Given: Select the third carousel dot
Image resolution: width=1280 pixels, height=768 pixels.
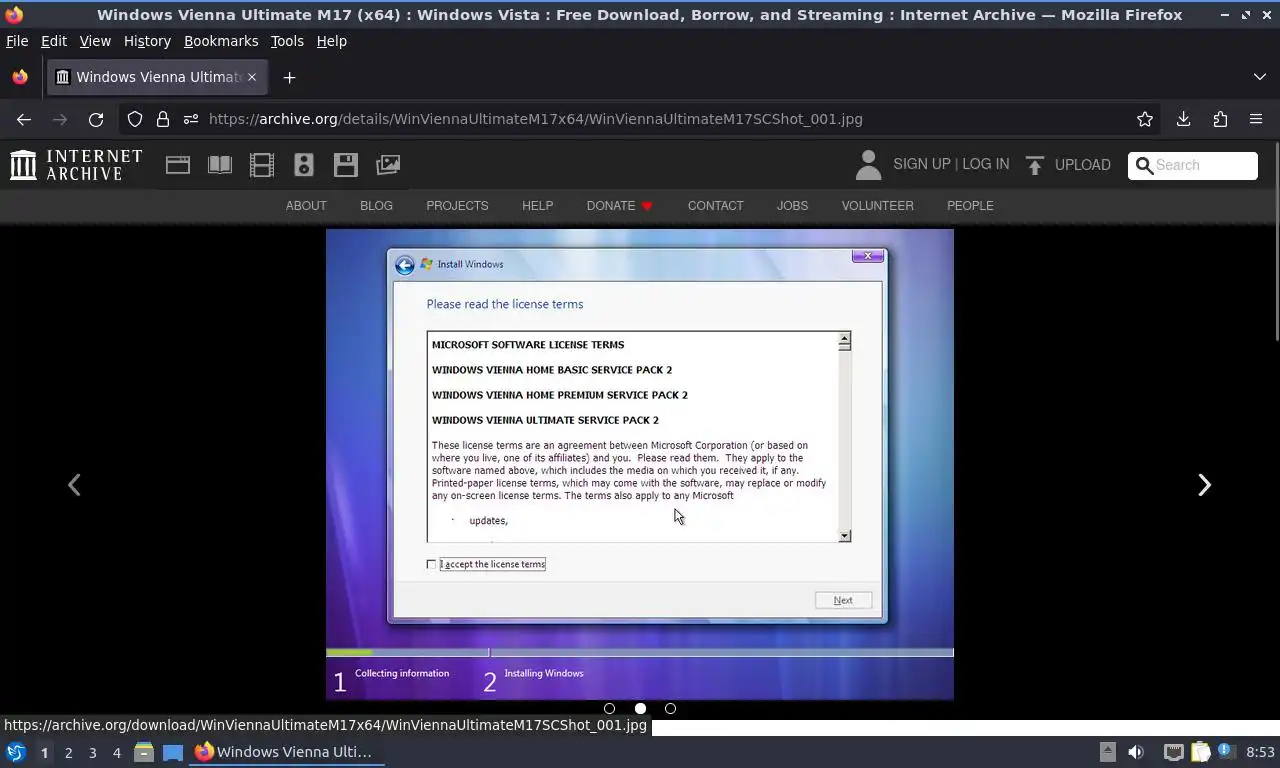Looking at the screenshot, I should click(670, 708).
